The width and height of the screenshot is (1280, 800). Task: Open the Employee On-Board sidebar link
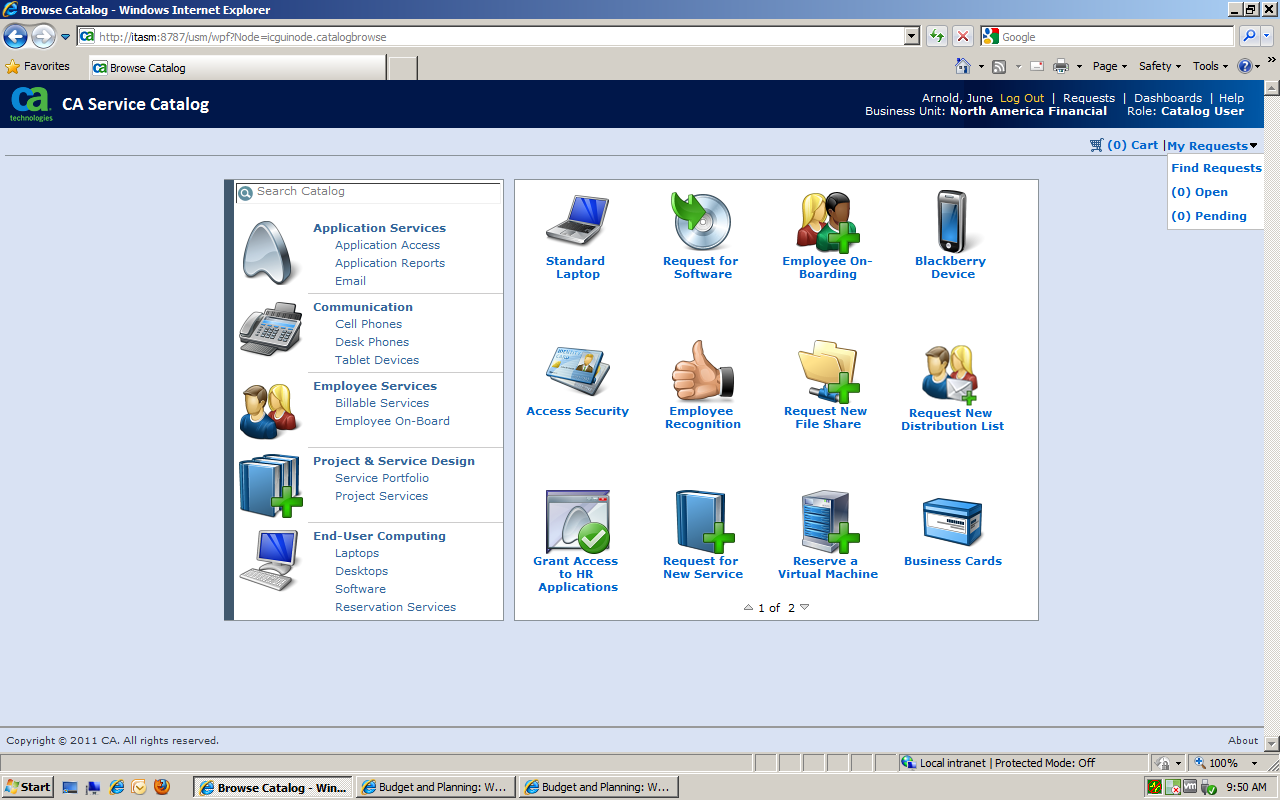[392, 421]
